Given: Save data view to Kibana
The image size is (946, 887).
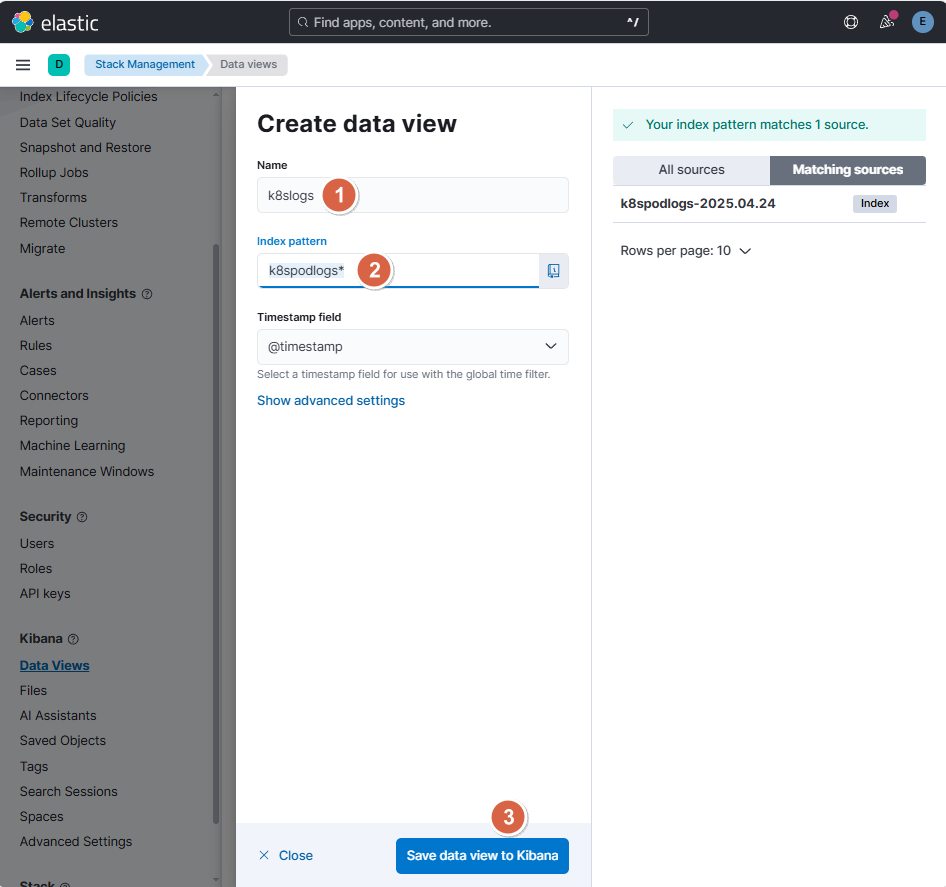Looking at the screenshot, I should pos(482,856).
